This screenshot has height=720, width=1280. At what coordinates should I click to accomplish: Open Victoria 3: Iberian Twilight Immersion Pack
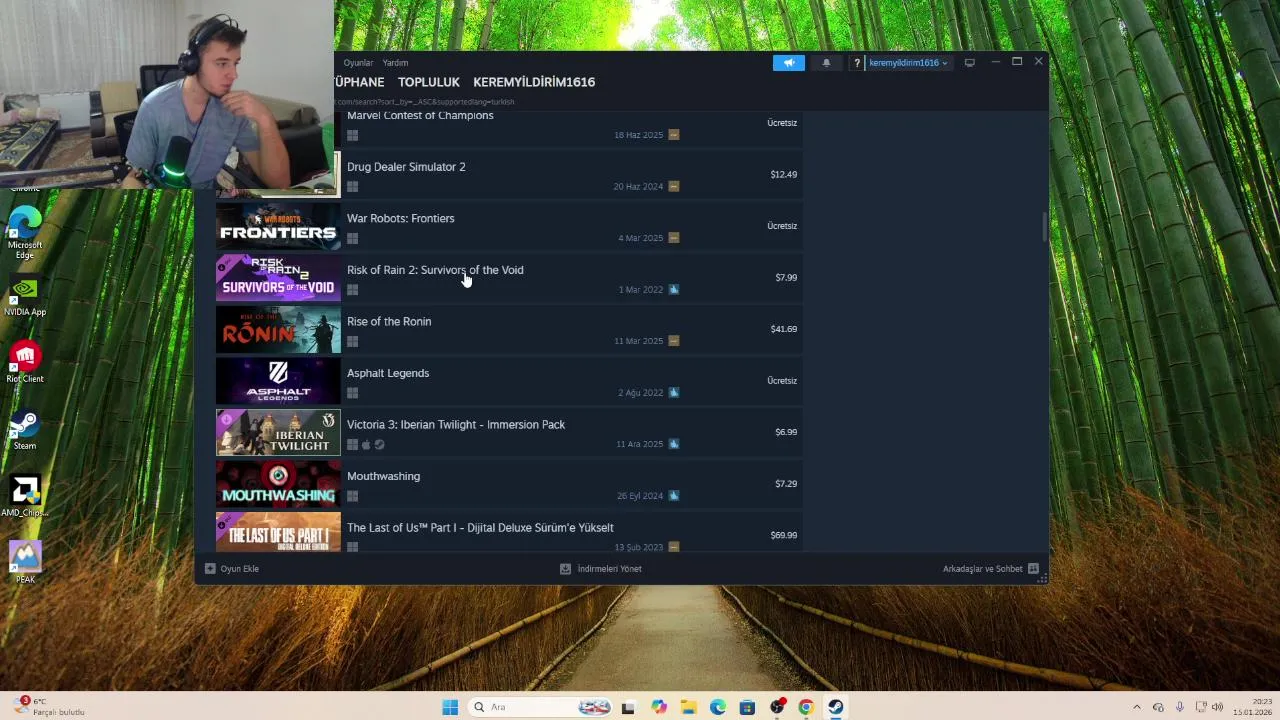[x=509, y=433]
